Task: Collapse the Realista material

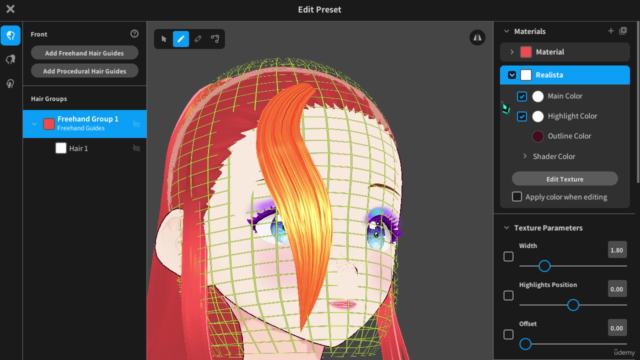Action: pos(512,75)
